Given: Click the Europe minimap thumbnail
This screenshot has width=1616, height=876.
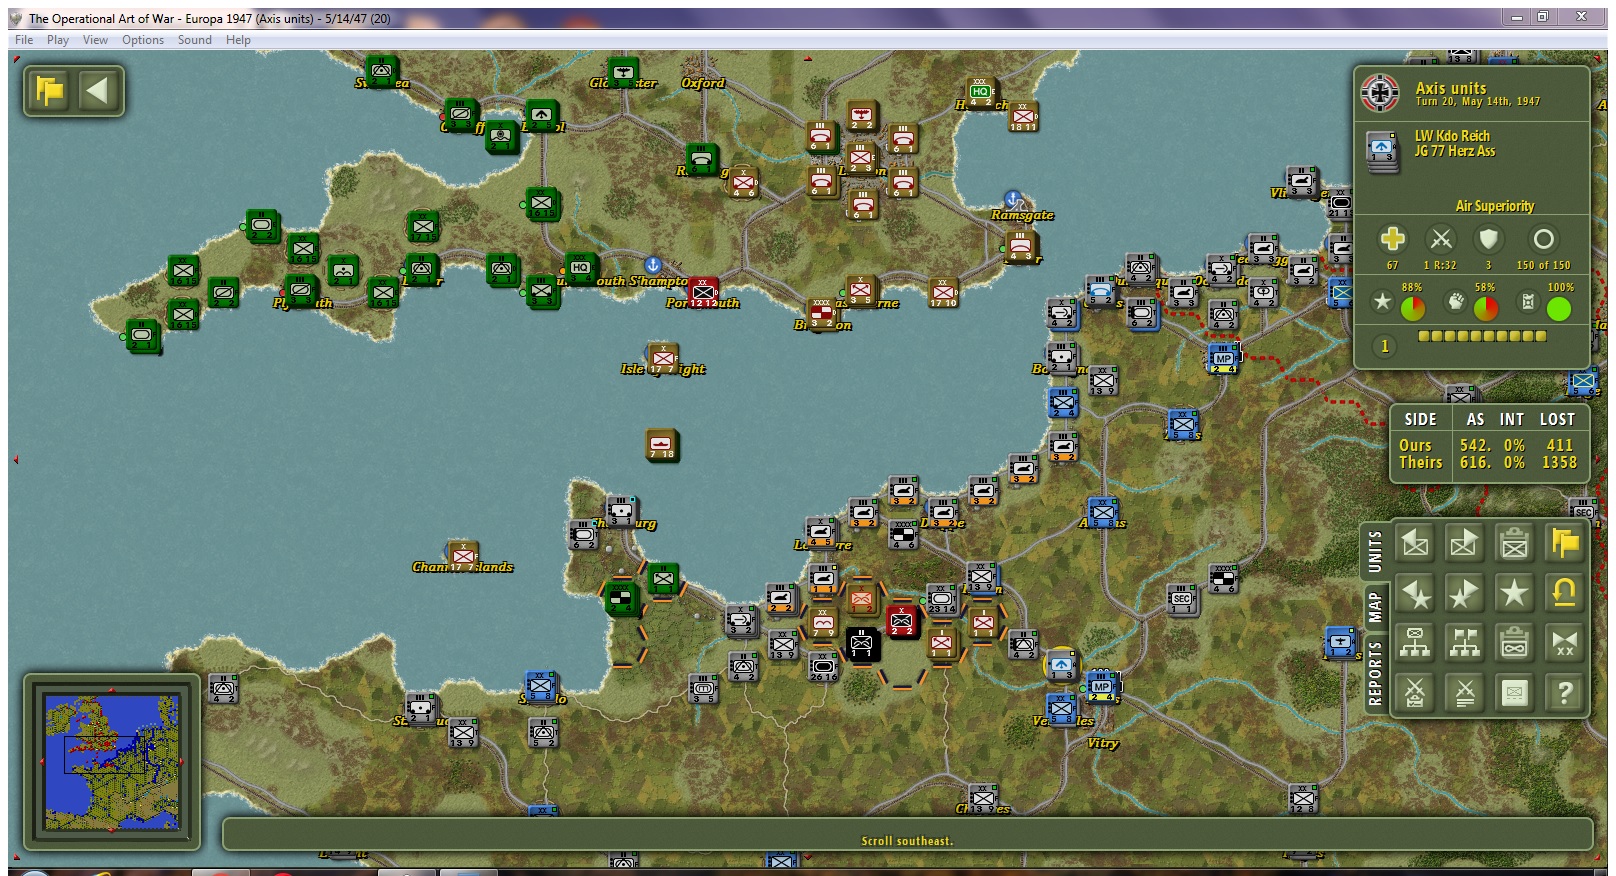Looking at the screenshot, I should tap(112, 764).
